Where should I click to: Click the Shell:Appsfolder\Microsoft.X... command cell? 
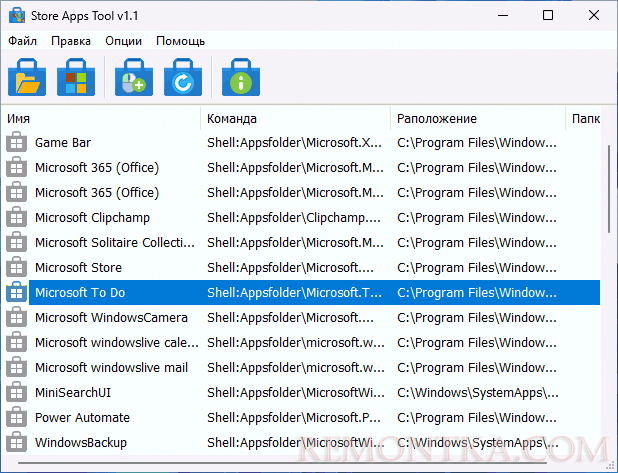(294, 143)
